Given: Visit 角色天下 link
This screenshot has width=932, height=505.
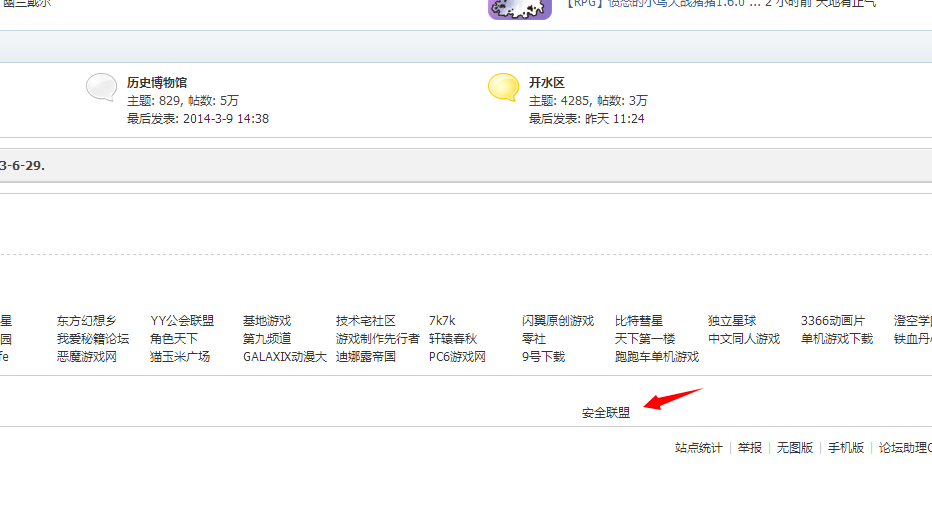Looking at the screenshot, I should (174, 339).
